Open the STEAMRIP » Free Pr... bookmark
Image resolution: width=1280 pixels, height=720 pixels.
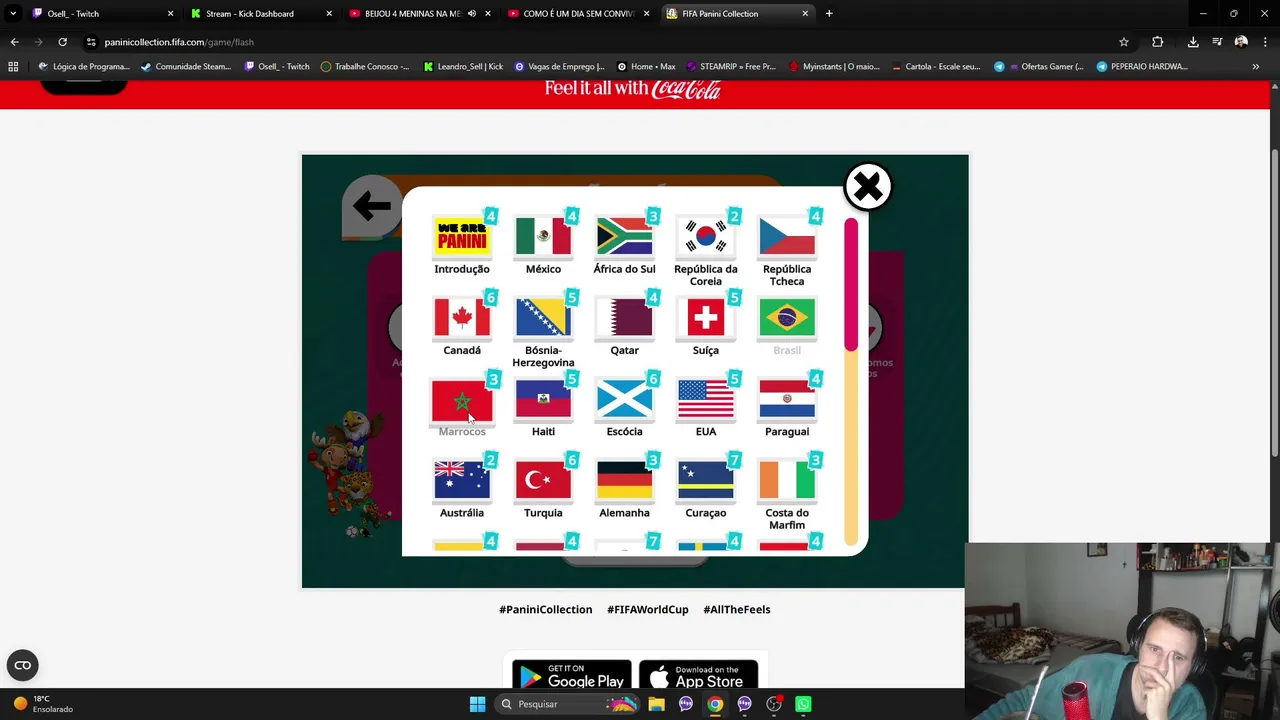pos(730,66)
